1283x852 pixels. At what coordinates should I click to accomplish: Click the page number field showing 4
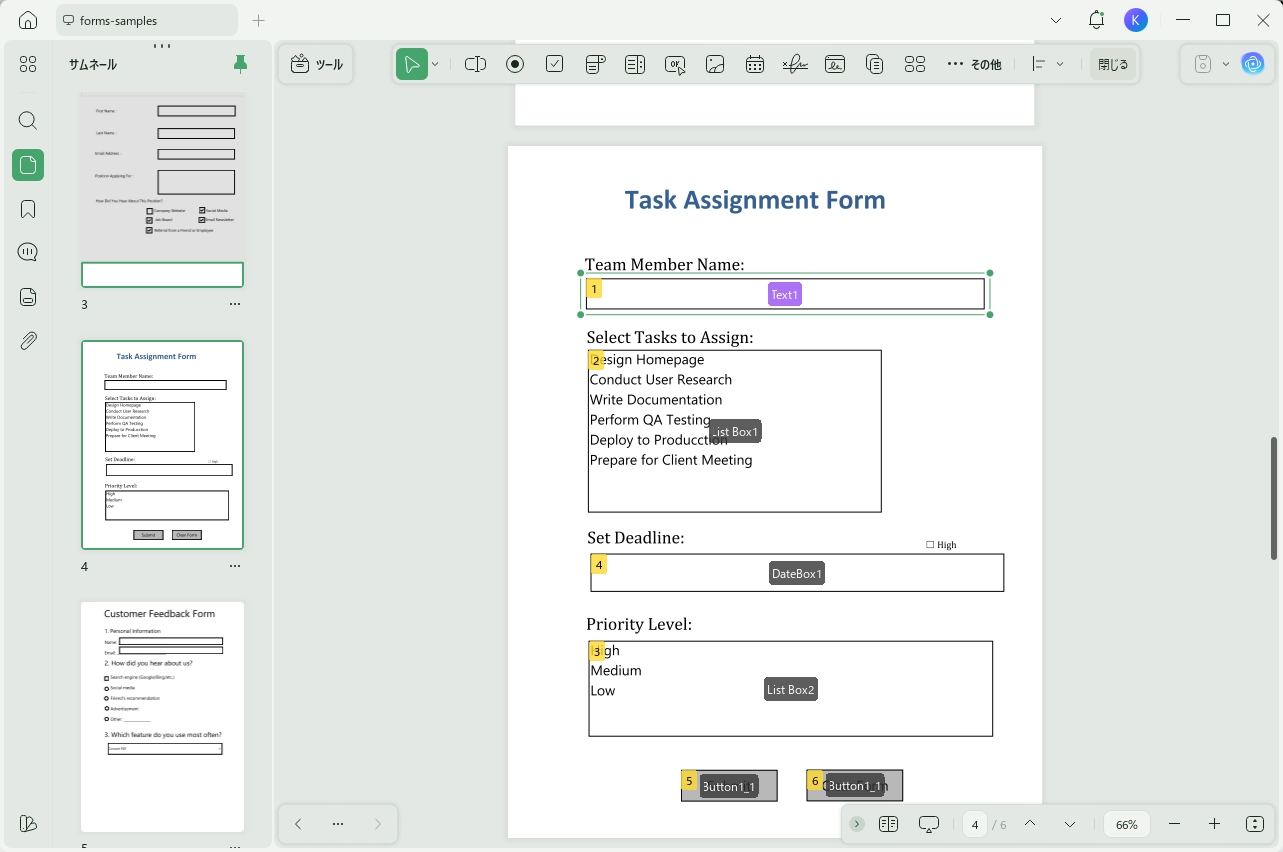(x=976, y=824)
